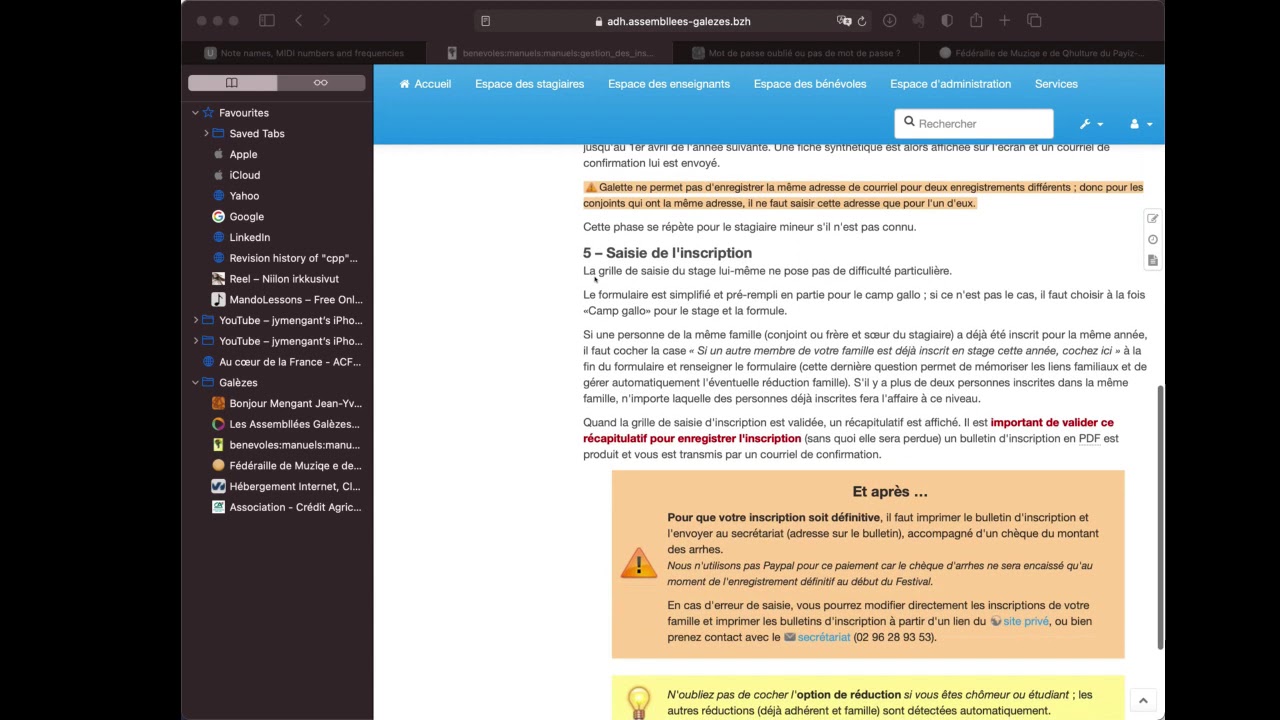Click the back-to-top arrow button
Screen dimensions: 1280x720
pyautogui.click(x=1143, y=701)
